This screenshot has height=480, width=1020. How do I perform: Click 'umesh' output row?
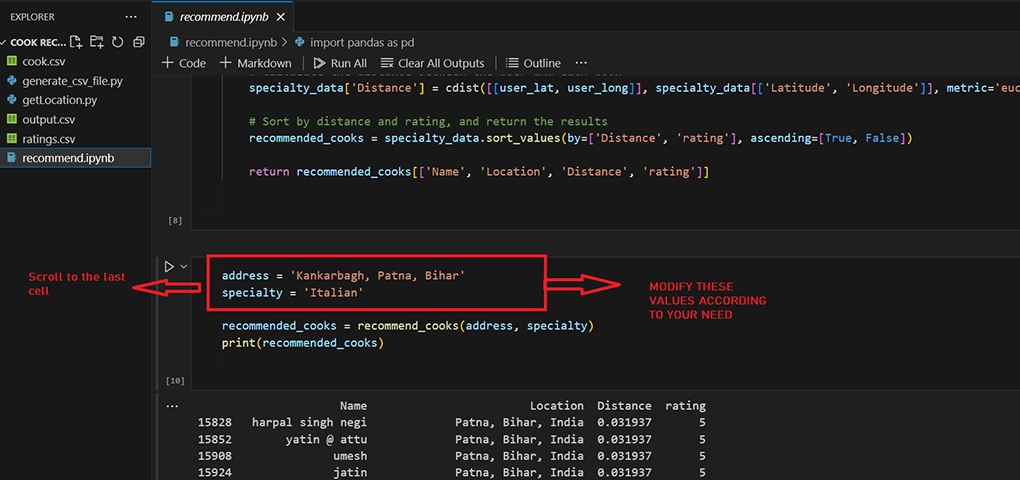(349, 457)
